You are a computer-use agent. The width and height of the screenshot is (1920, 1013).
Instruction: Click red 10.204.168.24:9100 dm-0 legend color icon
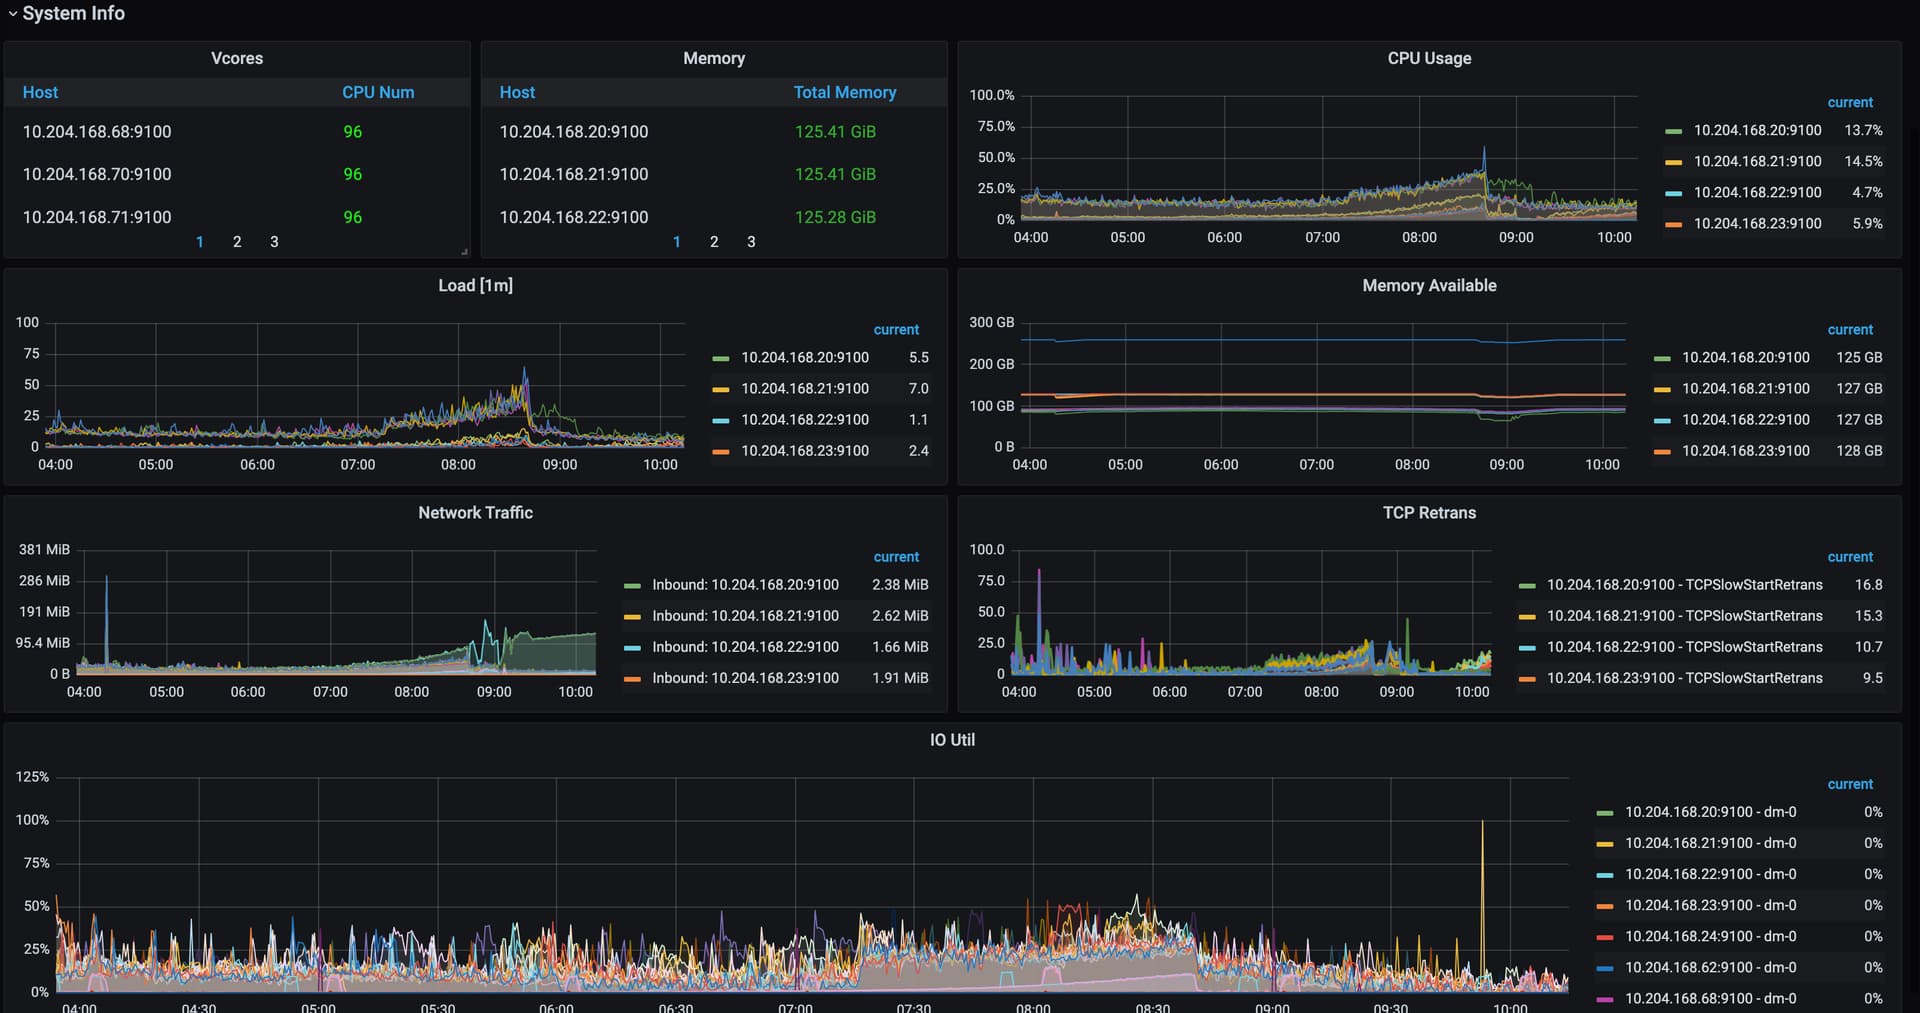point(1604,937)
